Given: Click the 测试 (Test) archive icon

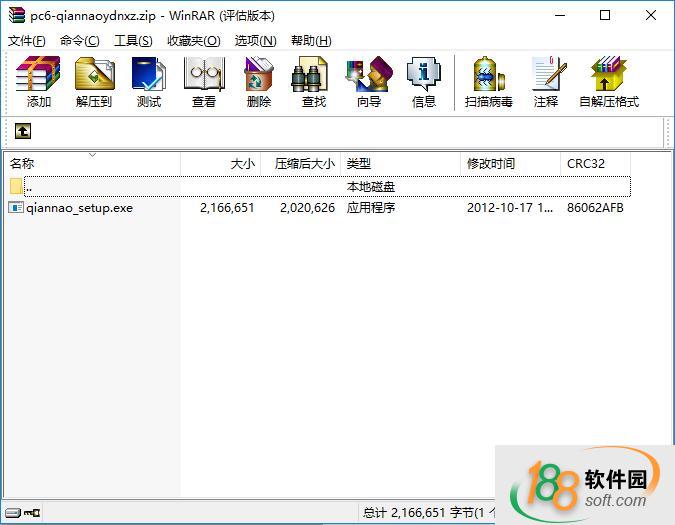Looking at the screenshot, I should [x=149, y=82].
